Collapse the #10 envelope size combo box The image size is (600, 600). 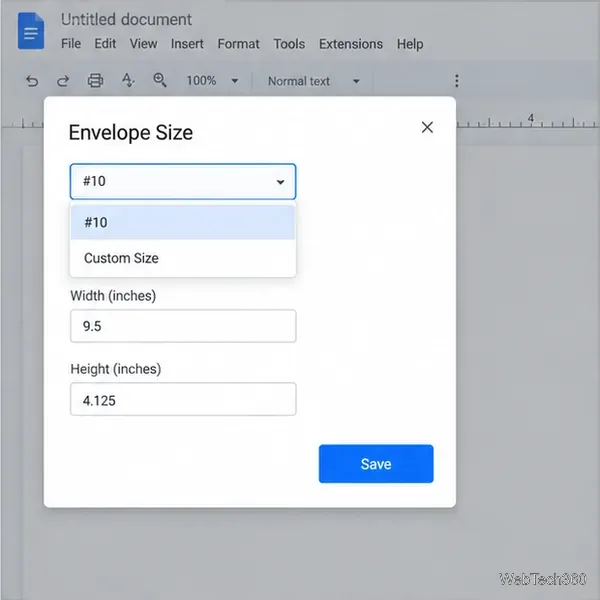coord(183,181)
